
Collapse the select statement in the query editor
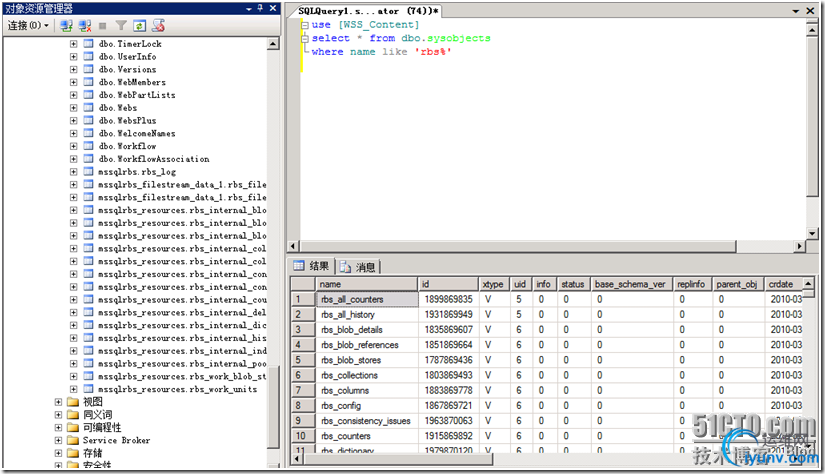click(x=305, y=38)
